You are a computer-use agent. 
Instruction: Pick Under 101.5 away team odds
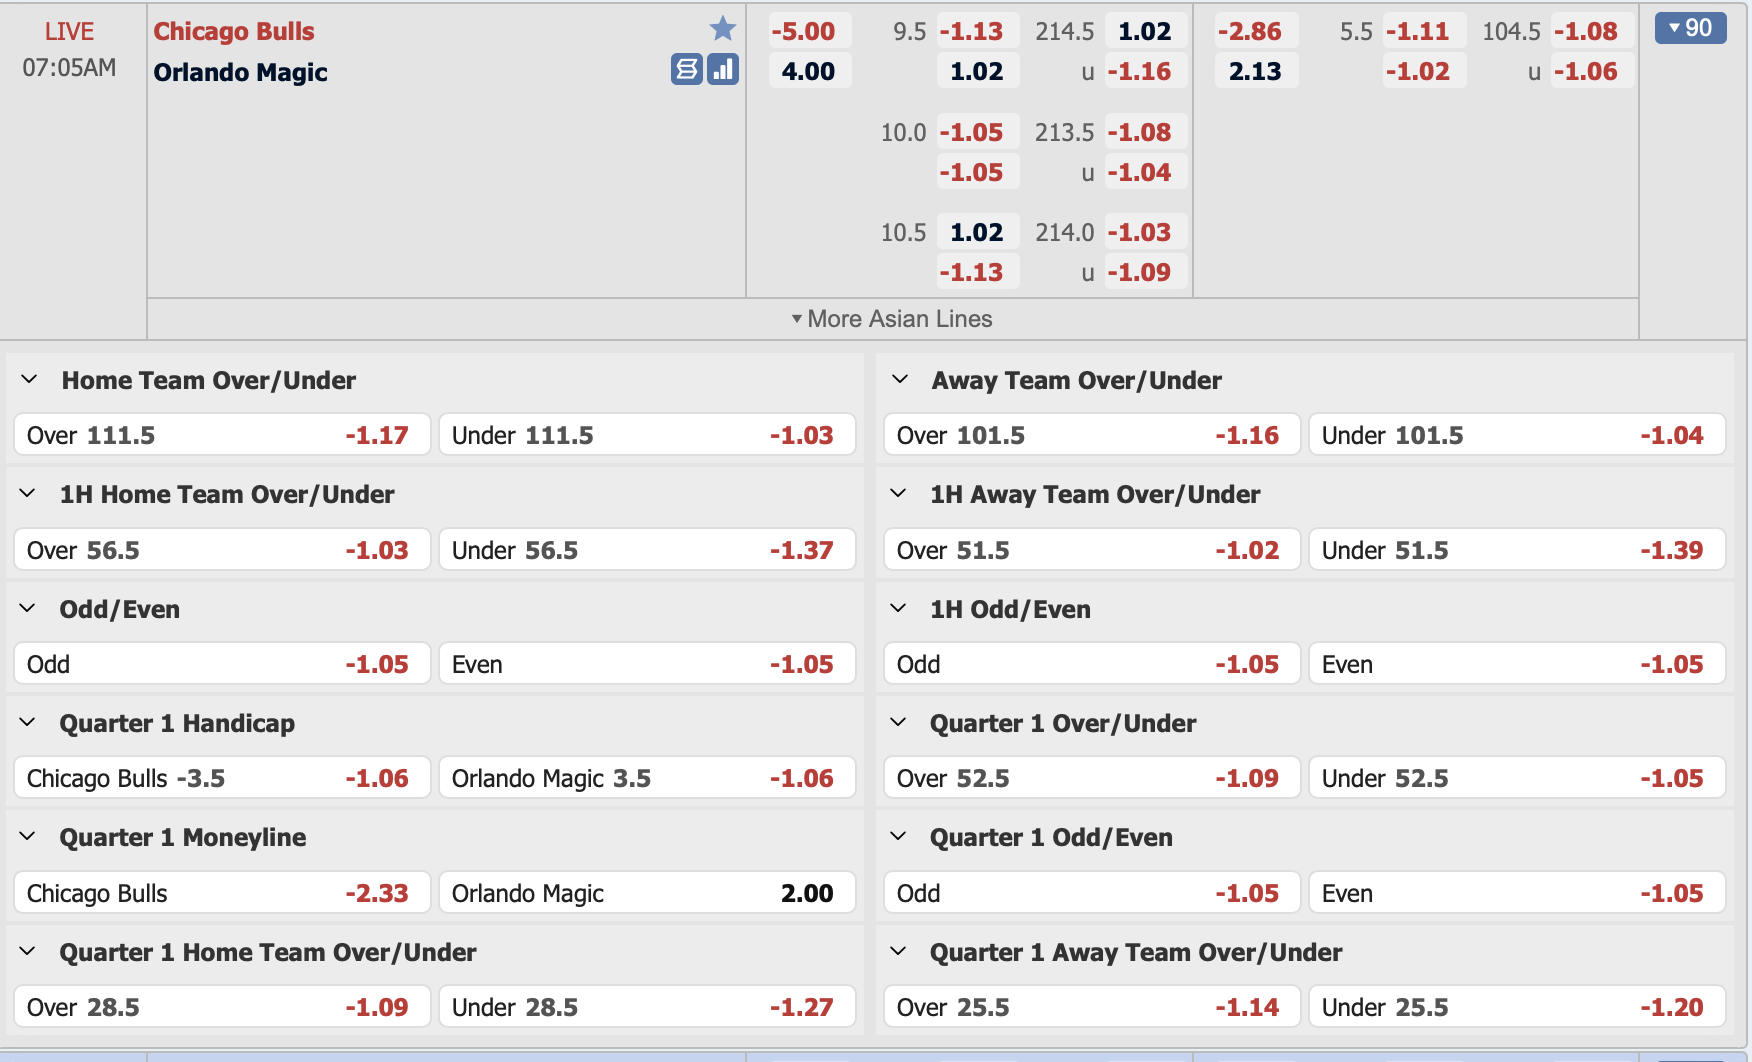1516,435
